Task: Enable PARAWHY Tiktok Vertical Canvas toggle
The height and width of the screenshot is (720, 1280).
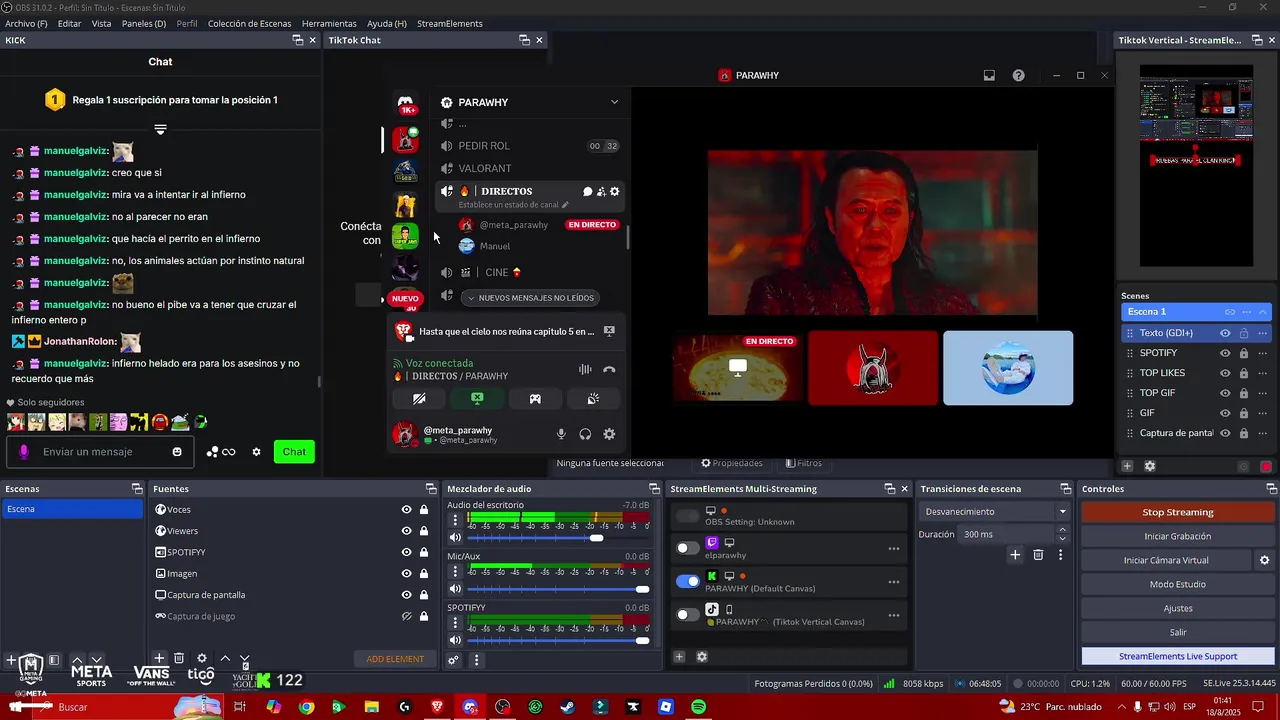Action: pyautogui.click(x=688, y=615)
